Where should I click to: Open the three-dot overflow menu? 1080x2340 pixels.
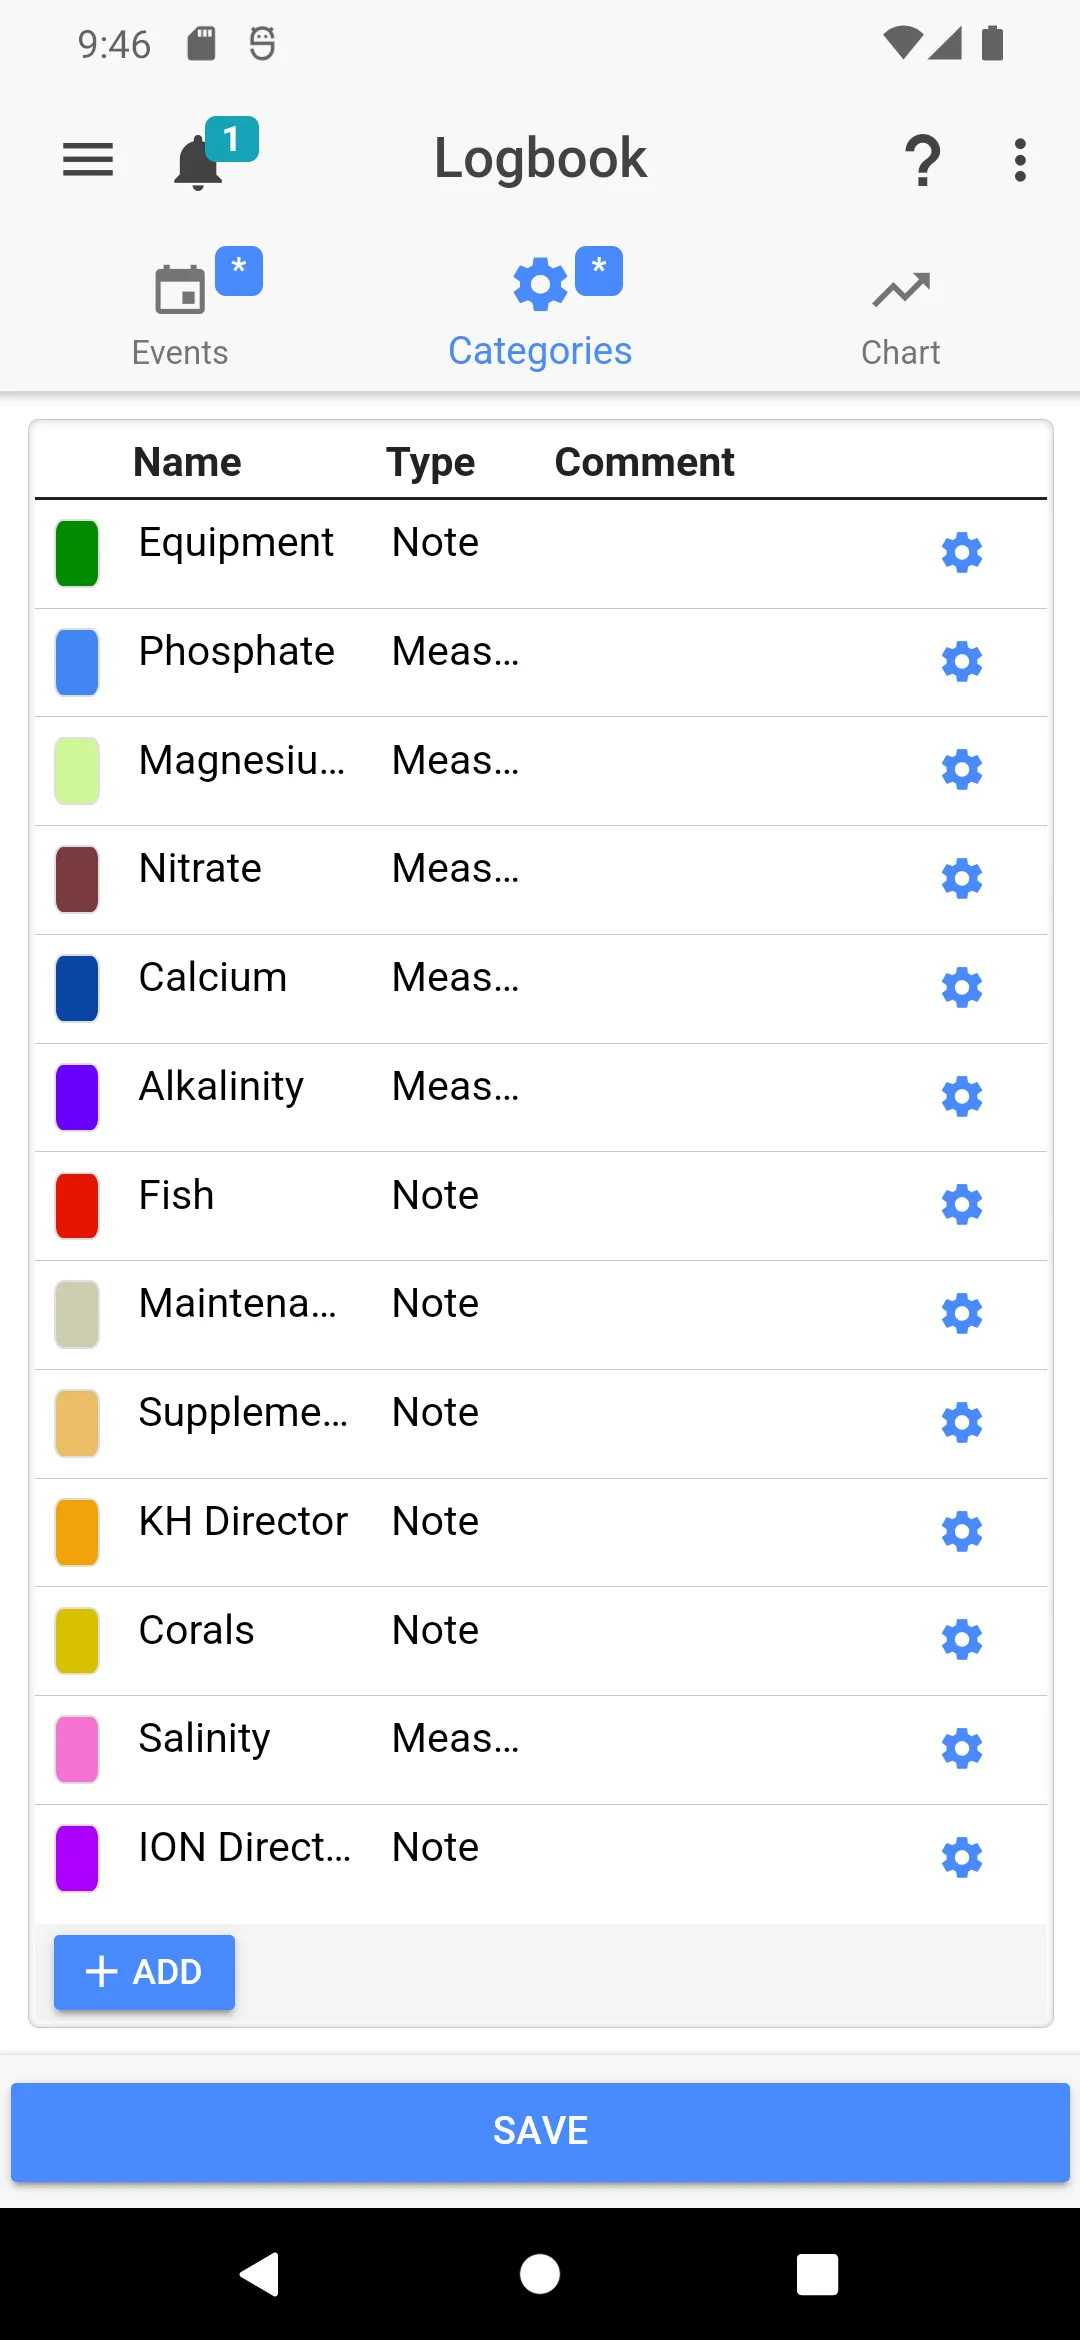1019,160
